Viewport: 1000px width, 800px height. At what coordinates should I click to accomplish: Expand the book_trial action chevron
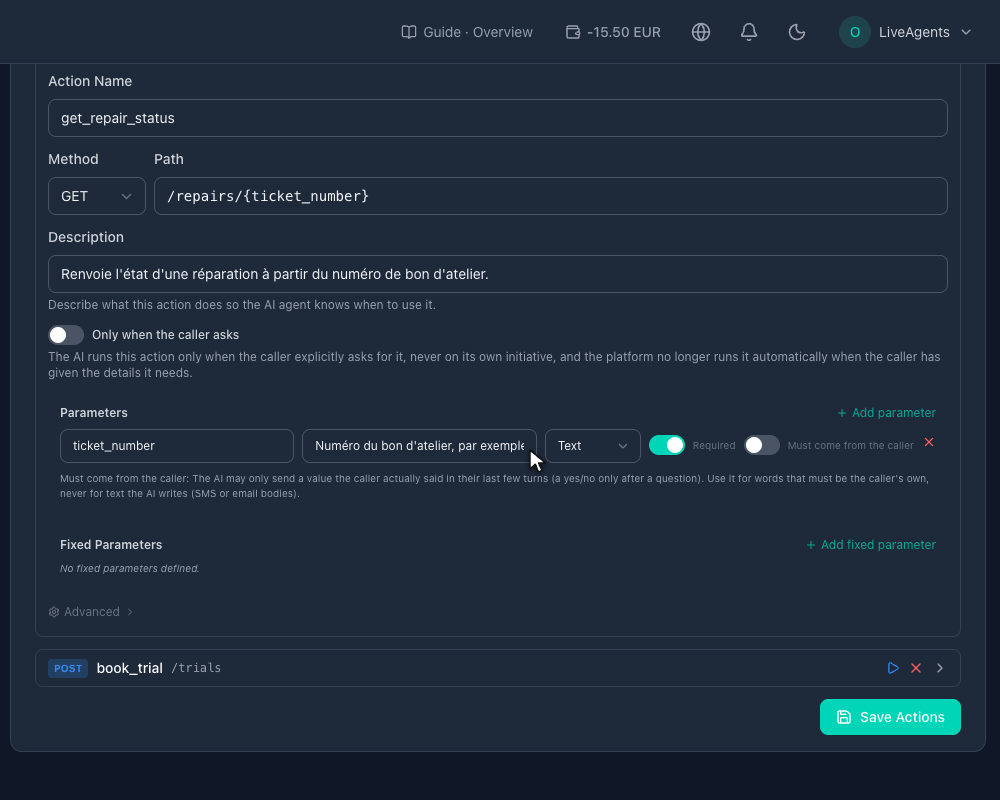(x=939, y=668)
